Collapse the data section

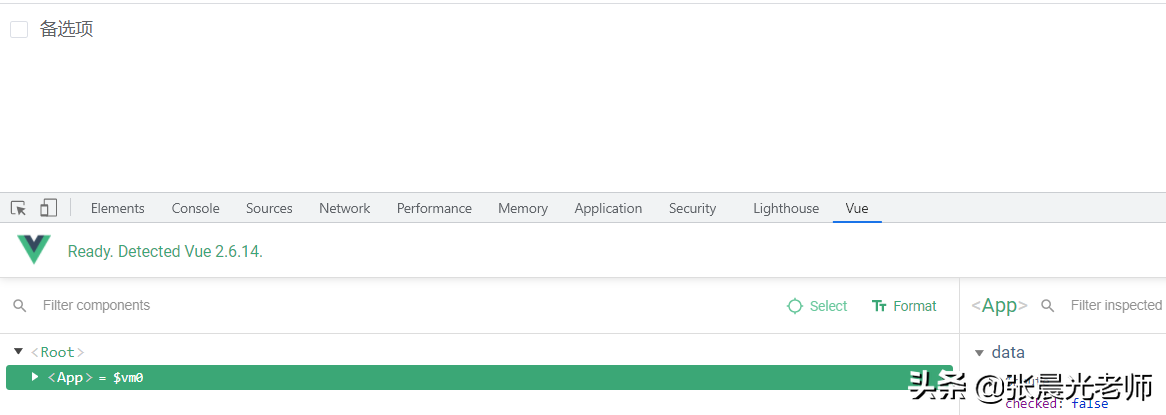coord(979,352)
